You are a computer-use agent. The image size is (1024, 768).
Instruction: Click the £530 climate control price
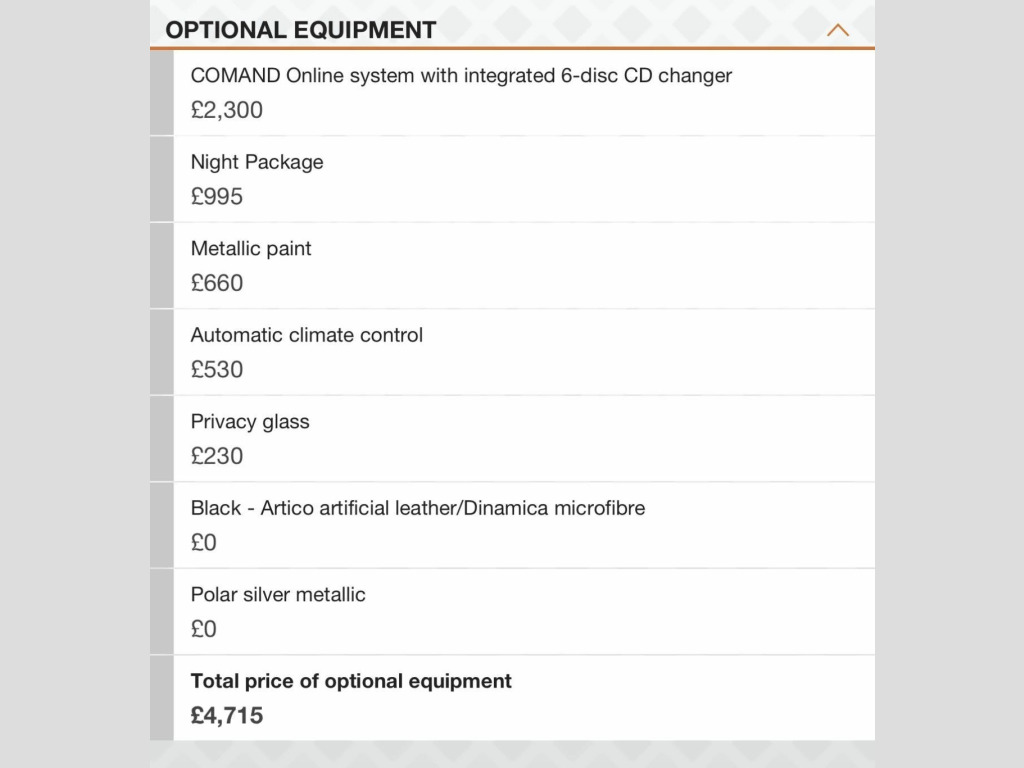coord(217,369)
